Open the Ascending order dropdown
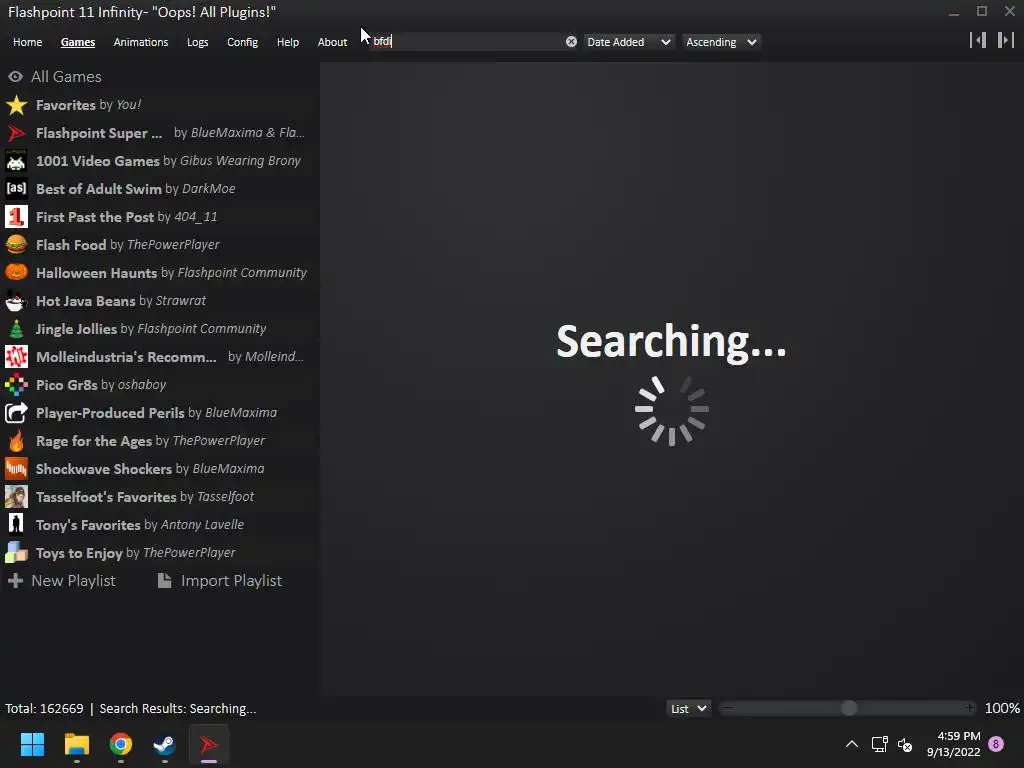Viewport: 1024px width, 768px height. click(721, 42)
